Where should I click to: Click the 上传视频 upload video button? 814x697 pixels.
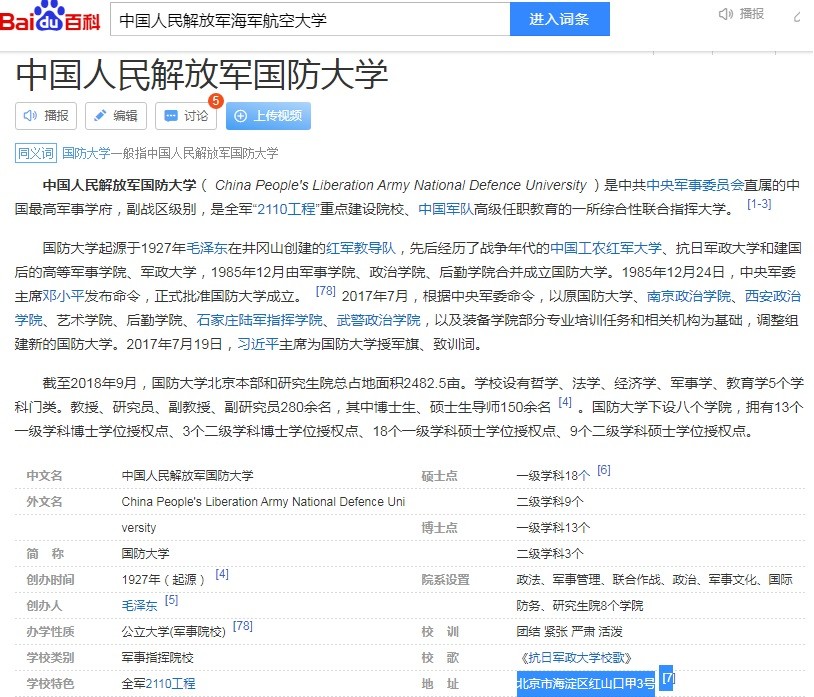(x=268, y=116)
